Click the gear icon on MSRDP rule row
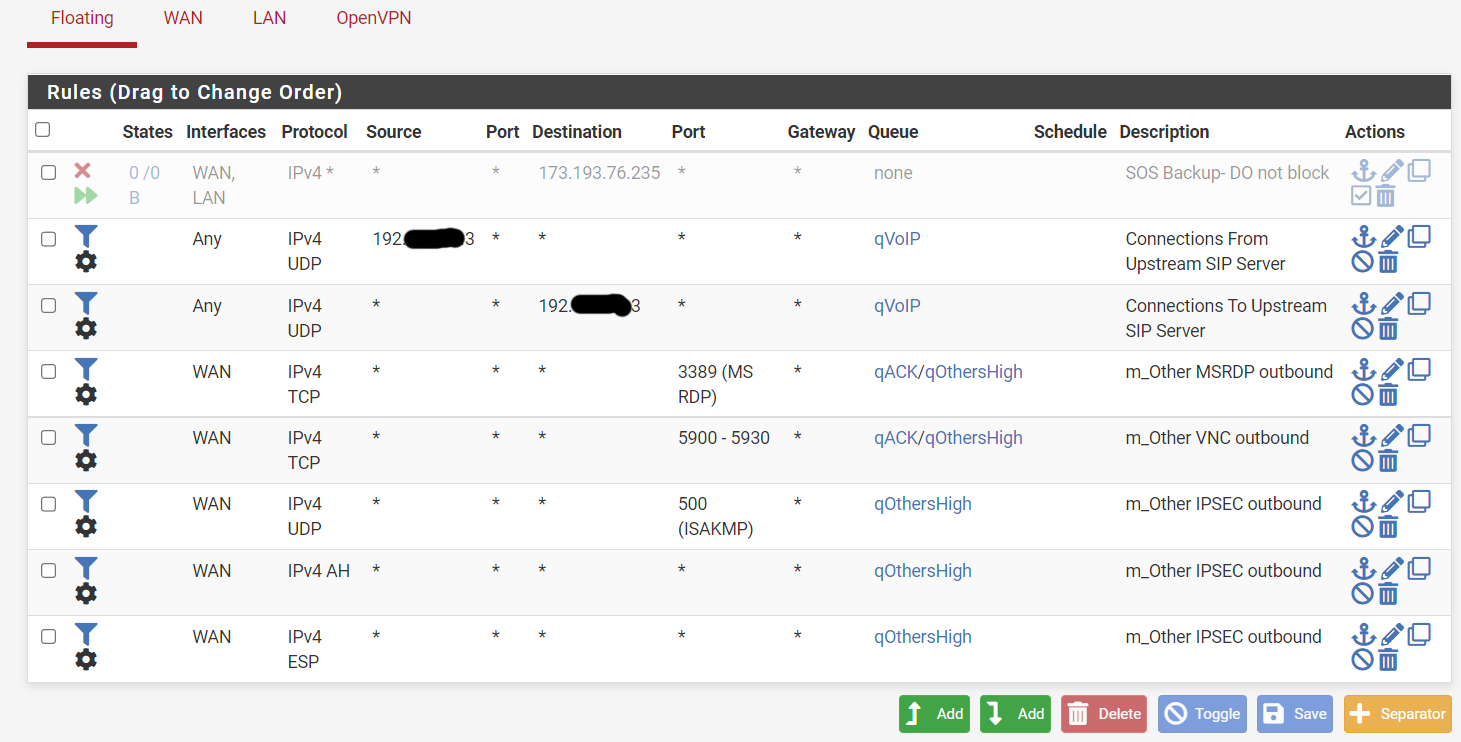Image resolution: width=1461 pixels, height=742 pixels. (x=86, y=394)
